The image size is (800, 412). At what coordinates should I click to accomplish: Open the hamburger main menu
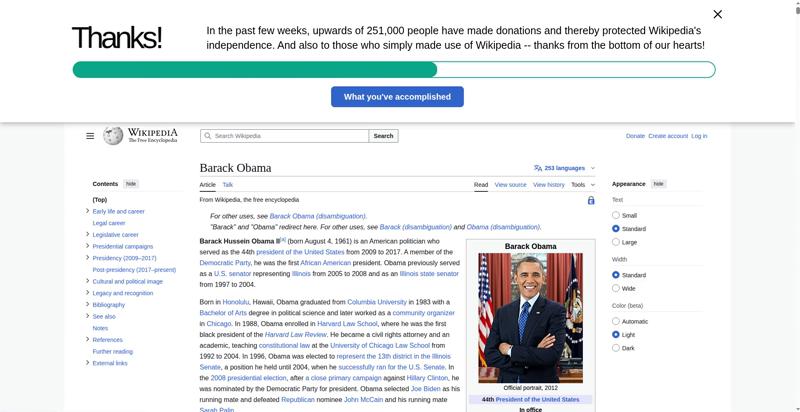tap(90, 136)
